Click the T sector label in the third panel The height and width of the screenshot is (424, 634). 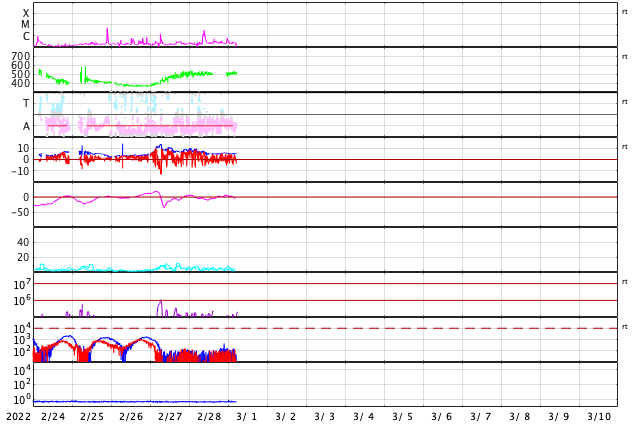[x=26, y=103]
